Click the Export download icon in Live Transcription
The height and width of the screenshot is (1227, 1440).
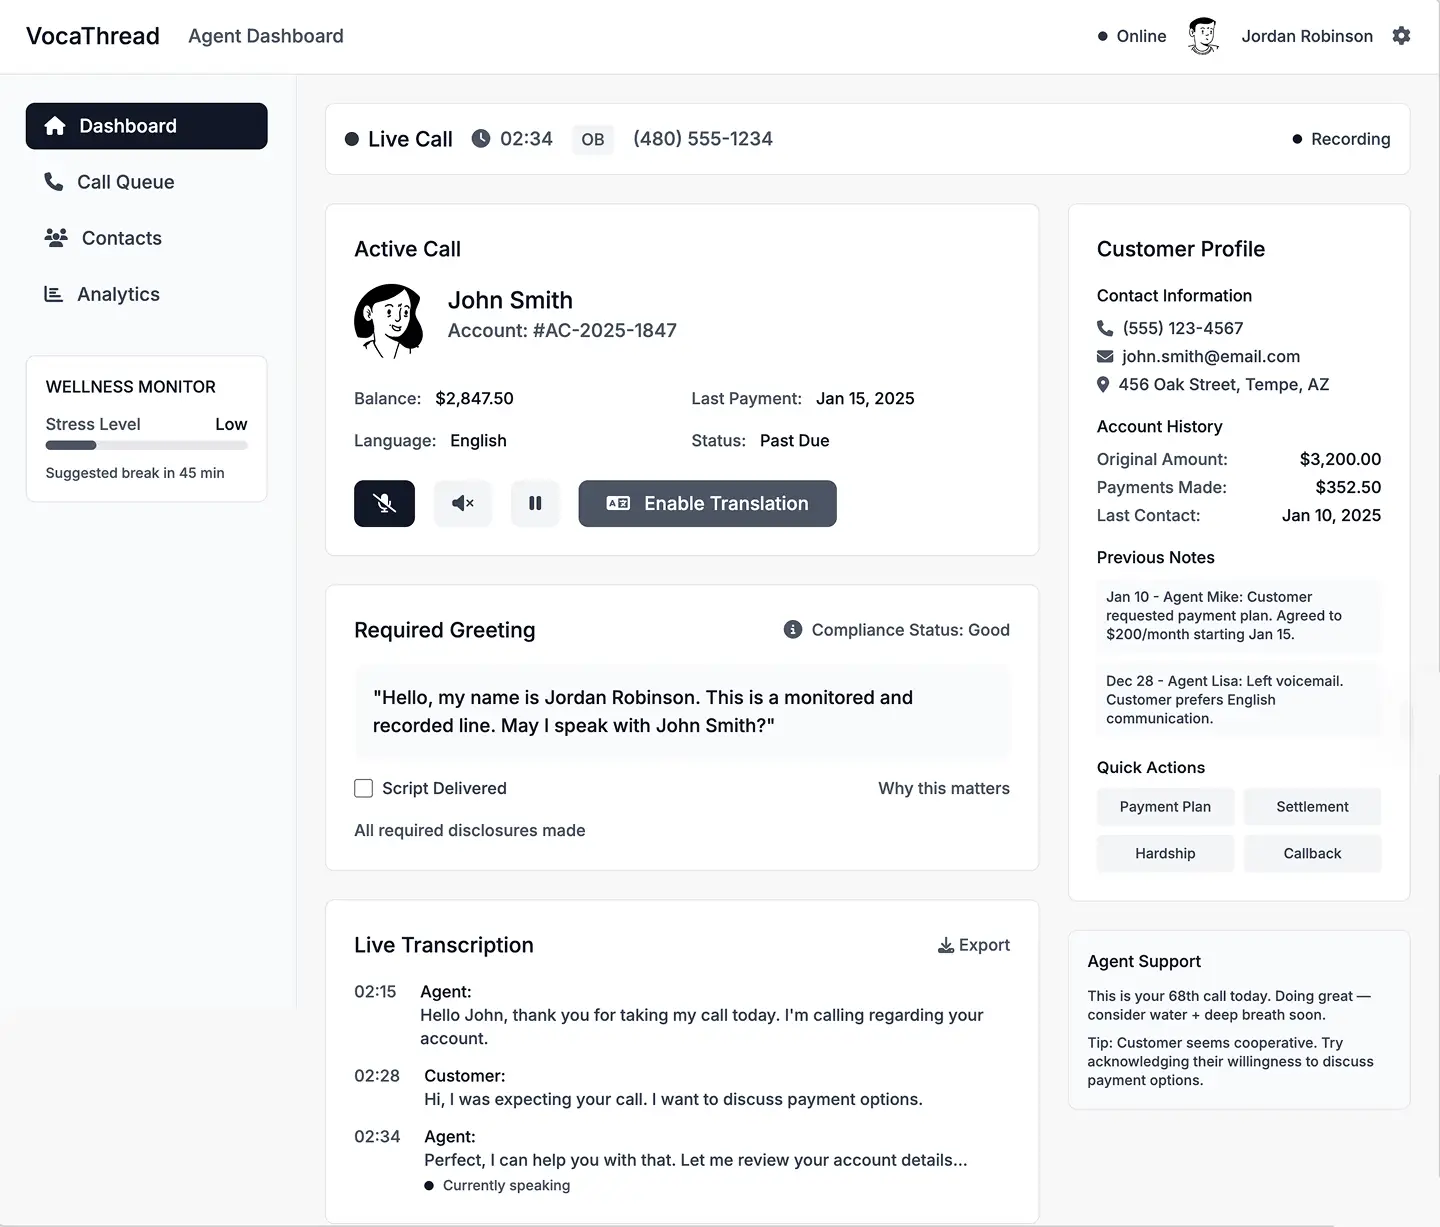[944, 945]
